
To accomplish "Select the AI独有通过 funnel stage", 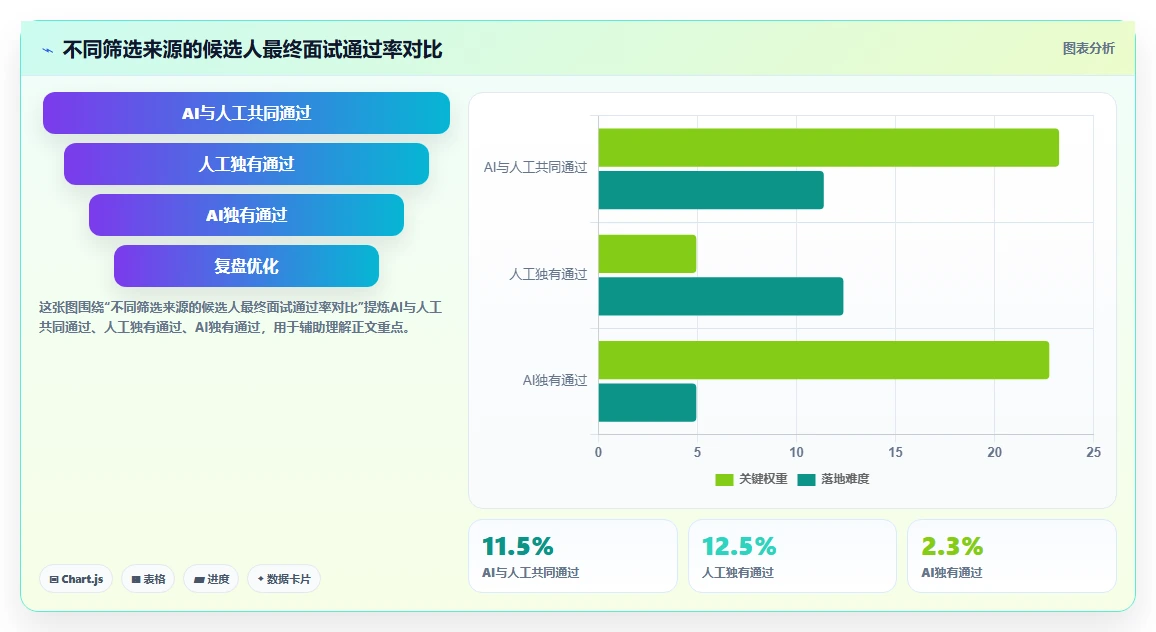I will pos(246,215).
